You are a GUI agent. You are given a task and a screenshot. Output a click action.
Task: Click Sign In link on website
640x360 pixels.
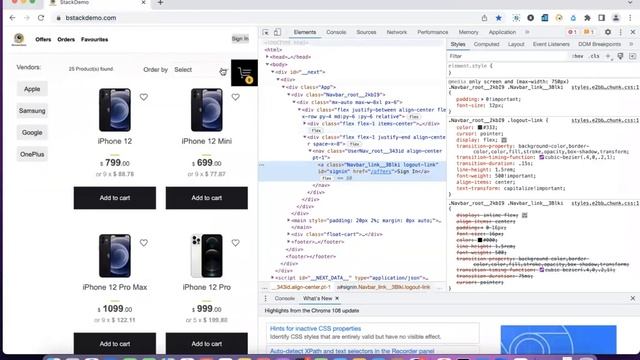pyautogui.click(x=240, y=39)
